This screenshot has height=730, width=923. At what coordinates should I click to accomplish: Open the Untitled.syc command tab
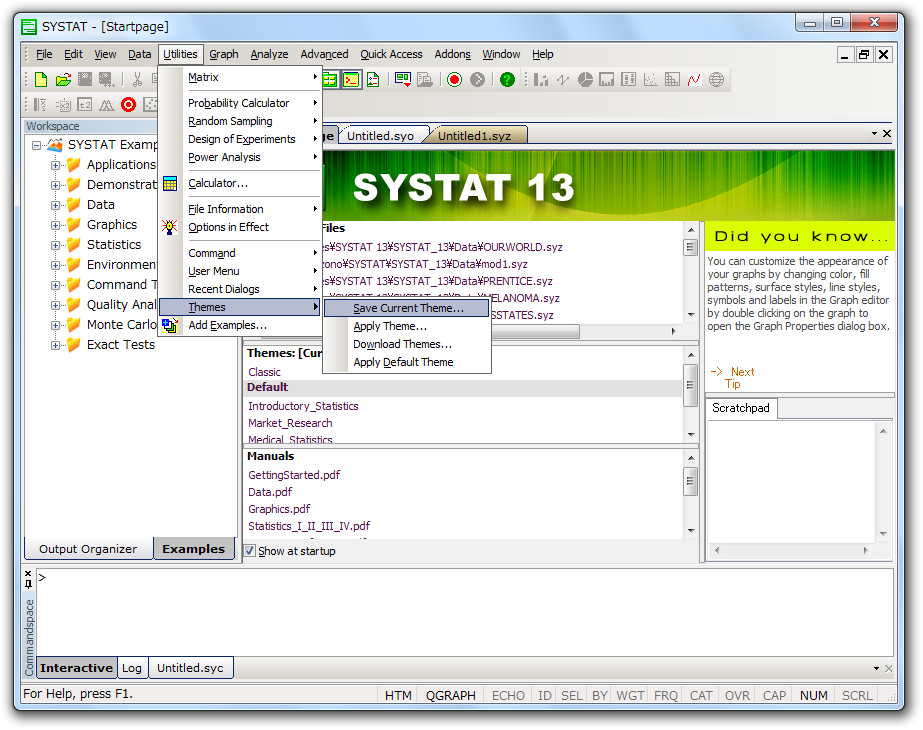tap(190, 668)
